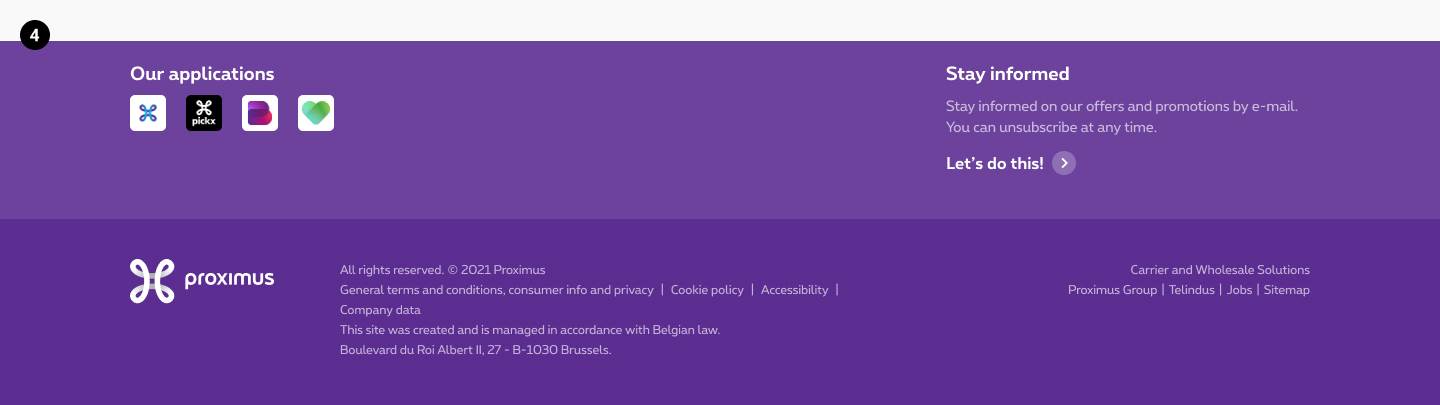
Task: Click the Telindus footer link
Action: [1191, 290]
